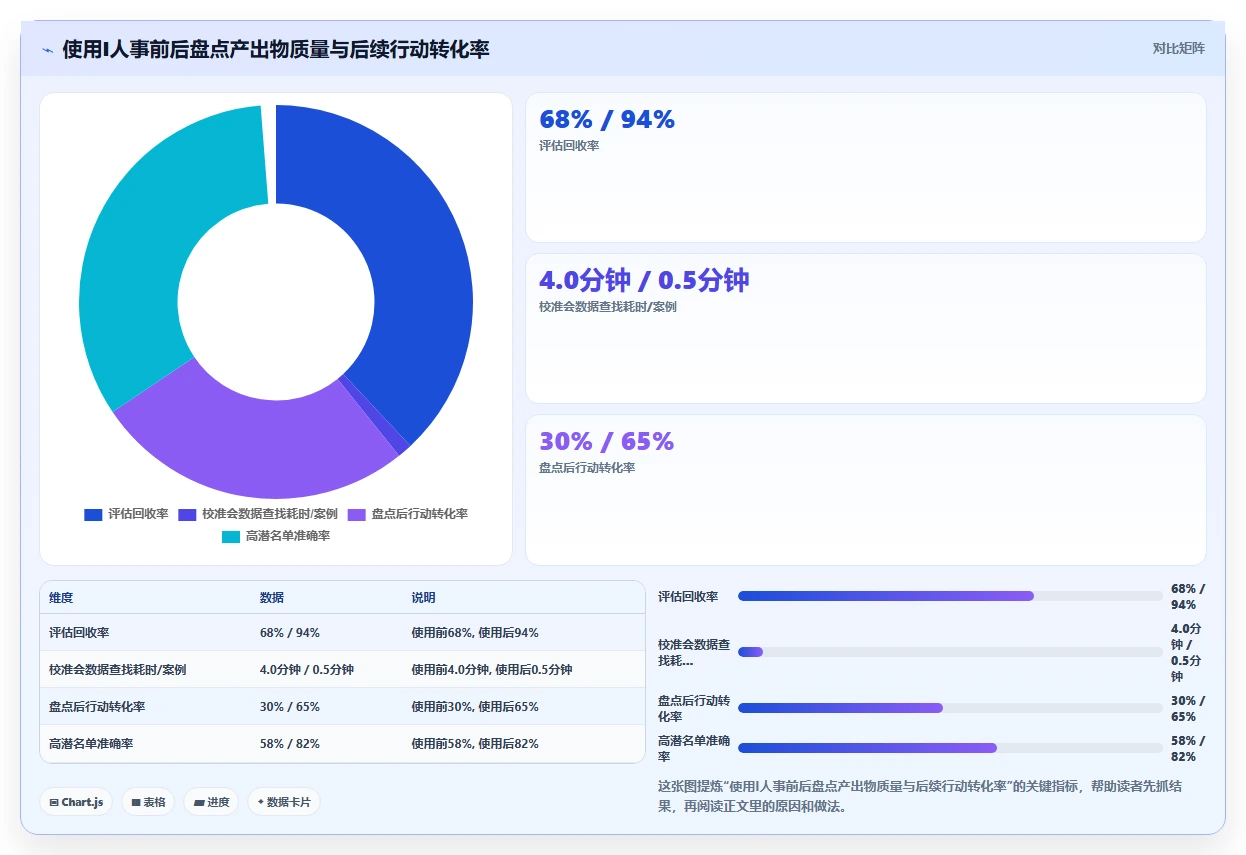This screenshot has height=855, width=1246.
Task: Click the 对比矩阵 label in the header
Action: [x=1179, y=48]
